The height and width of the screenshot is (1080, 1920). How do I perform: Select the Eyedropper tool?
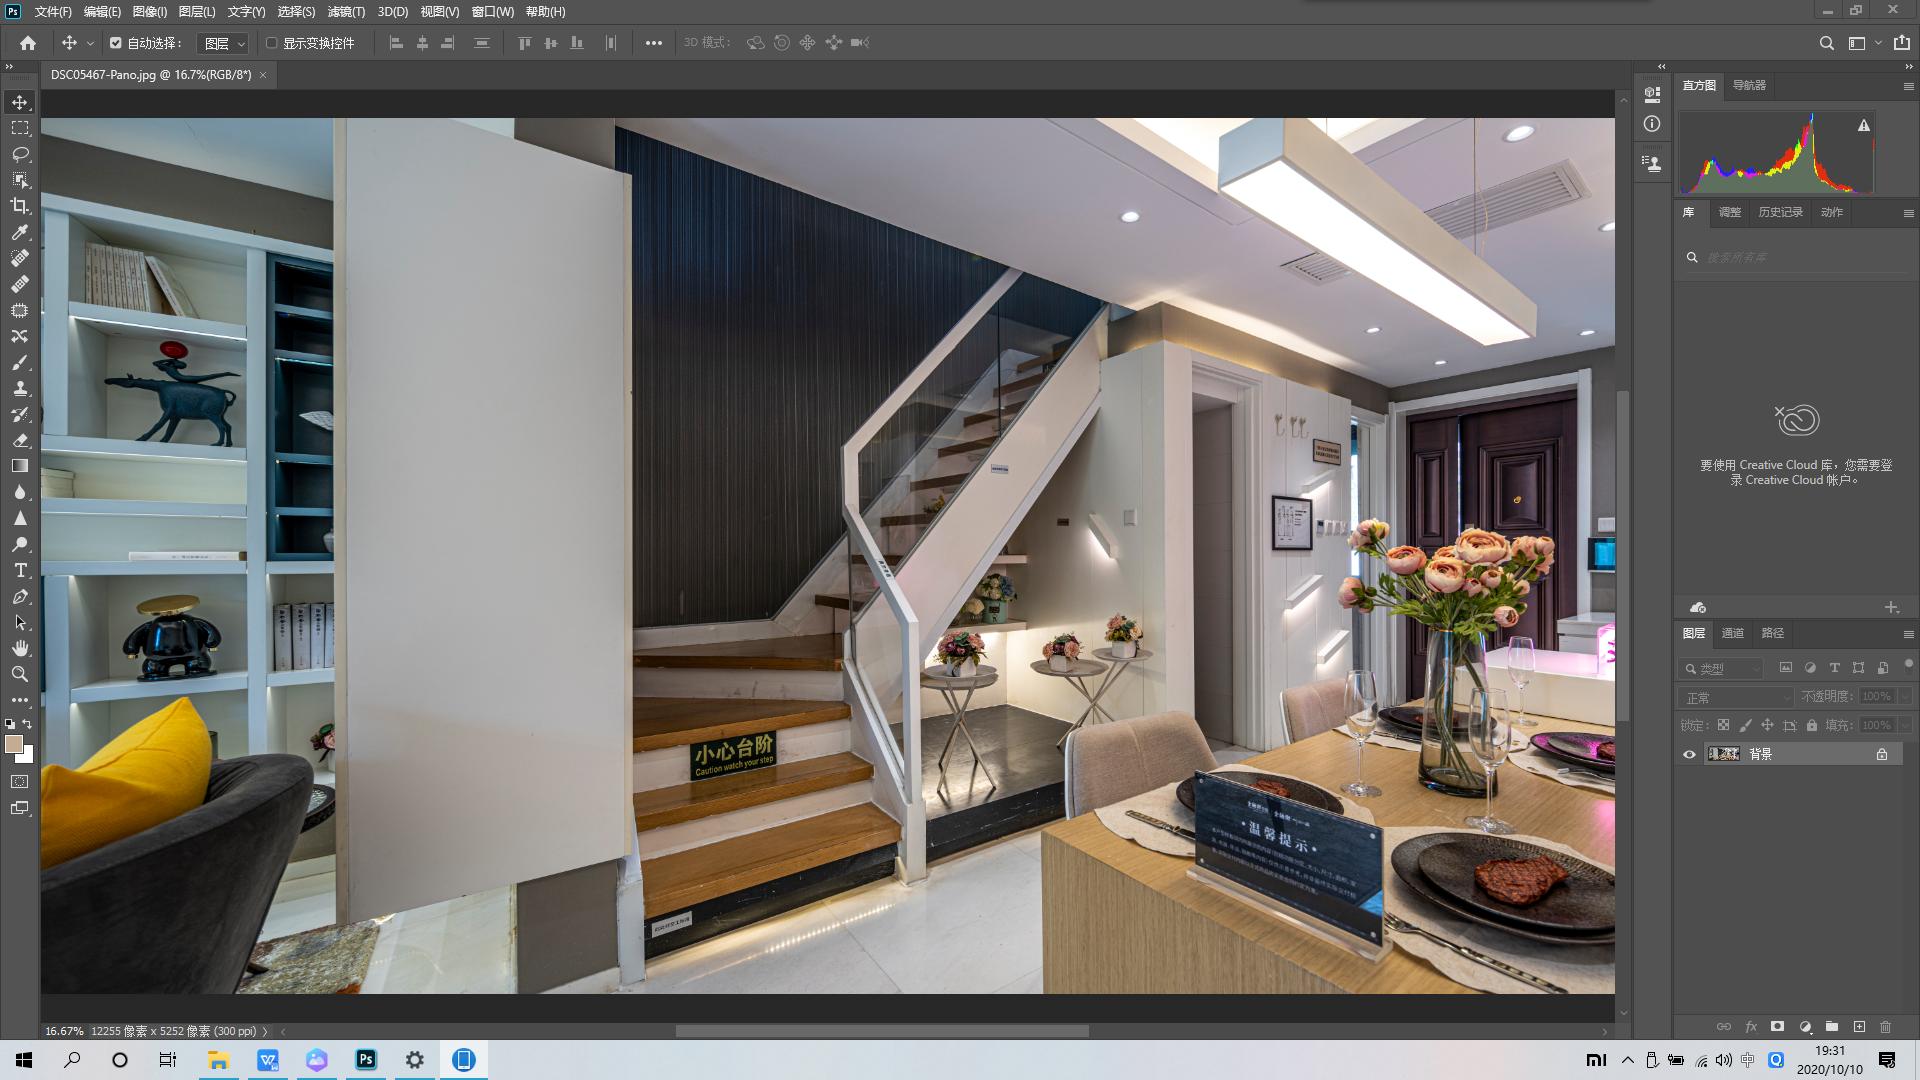click(20, 232)
